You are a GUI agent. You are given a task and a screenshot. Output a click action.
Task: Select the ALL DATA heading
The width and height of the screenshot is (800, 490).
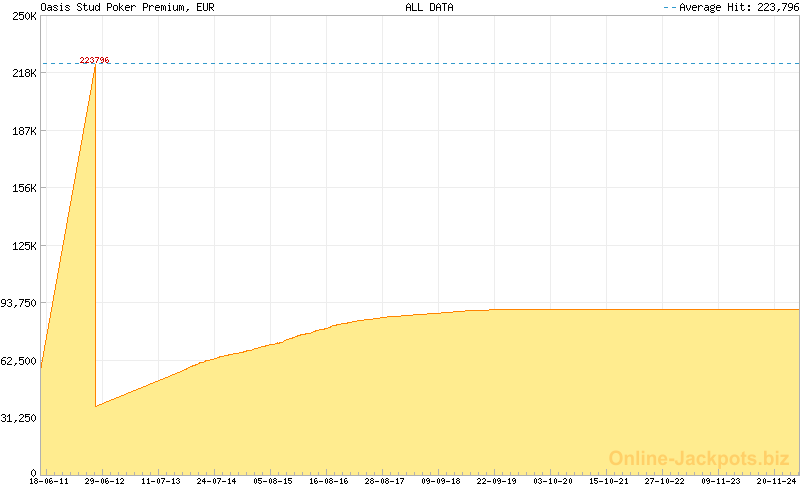point(429,7)
